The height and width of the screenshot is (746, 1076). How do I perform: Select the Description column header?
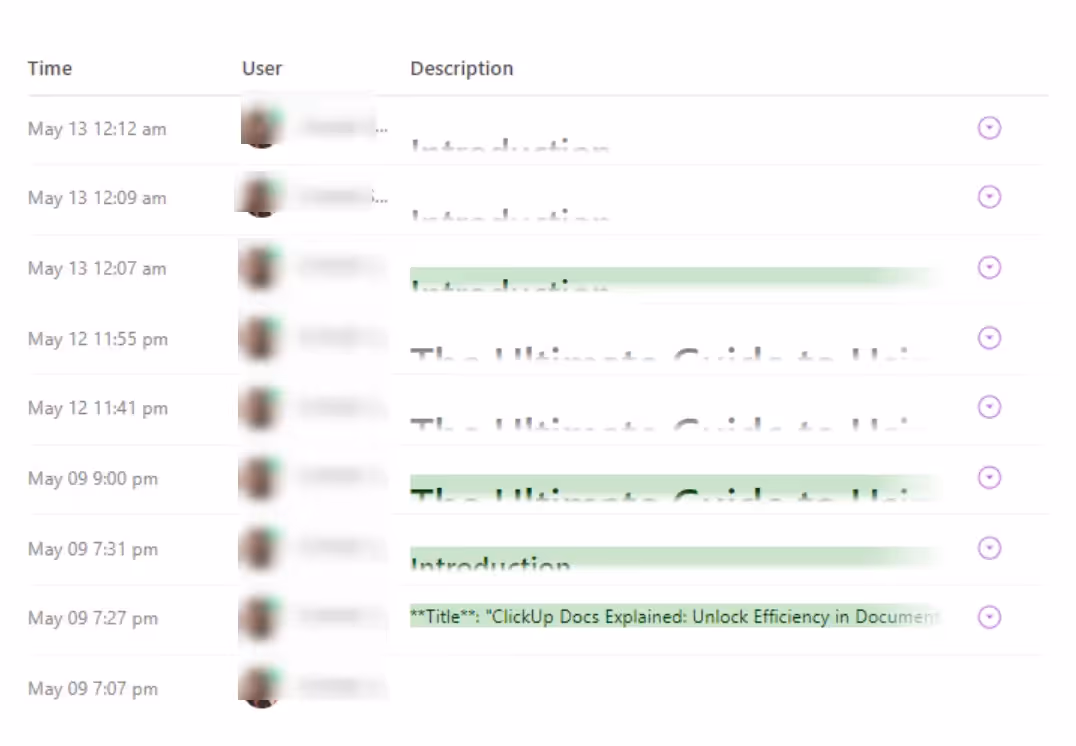tap(461, 68)
